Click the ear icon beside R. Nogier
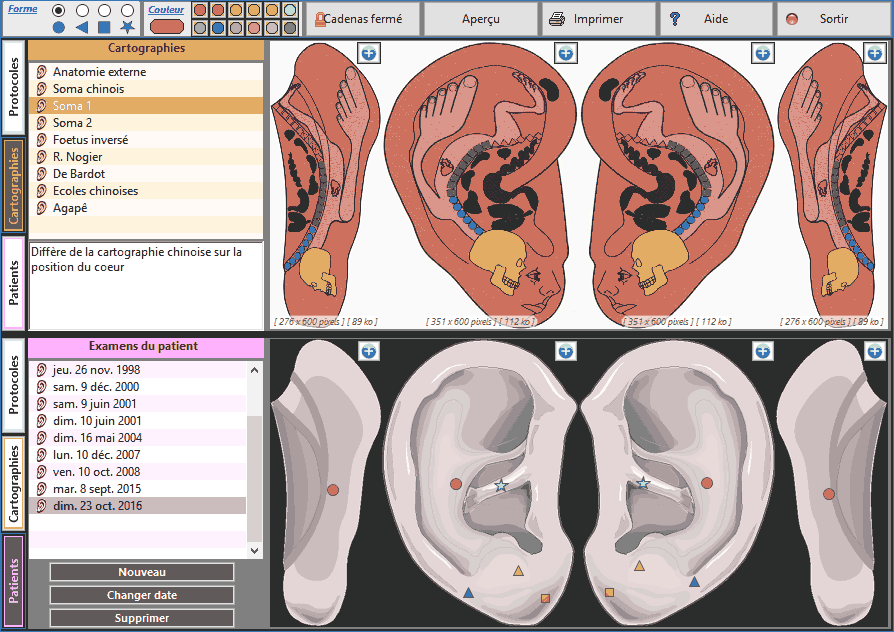Image resolution: width=894 pixels, height=632 pixels. pos(42,157)
